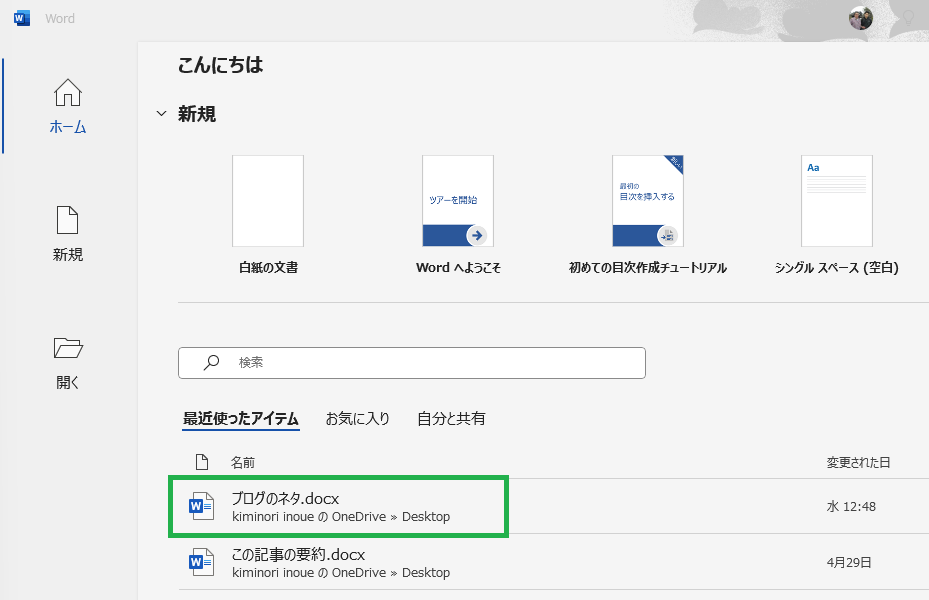Create a 白紙の文書 blank document
The height and width of the screenshot is (600, 929).
(268, 215)
